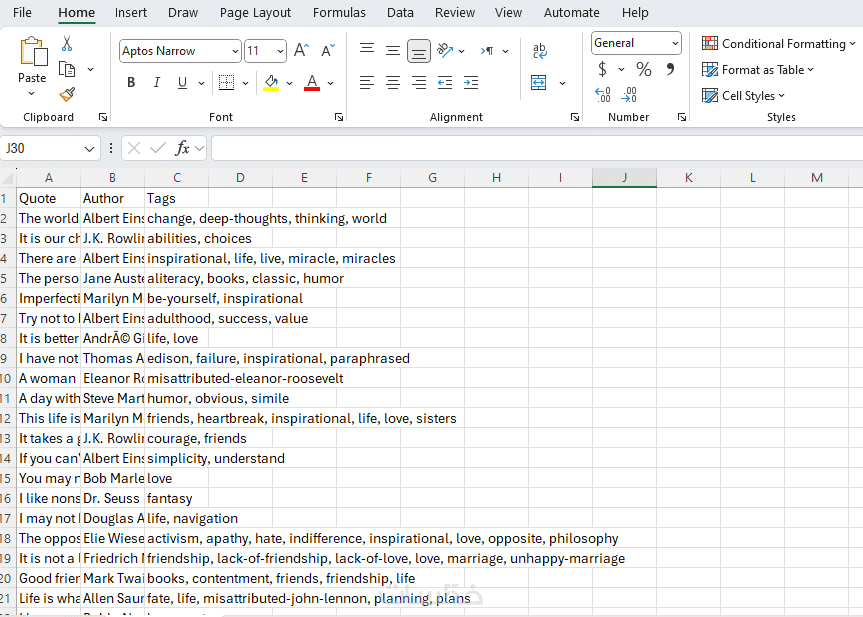Open fill color picker arrow
Viewport: 863px width, 617px height.
(290, 83)
